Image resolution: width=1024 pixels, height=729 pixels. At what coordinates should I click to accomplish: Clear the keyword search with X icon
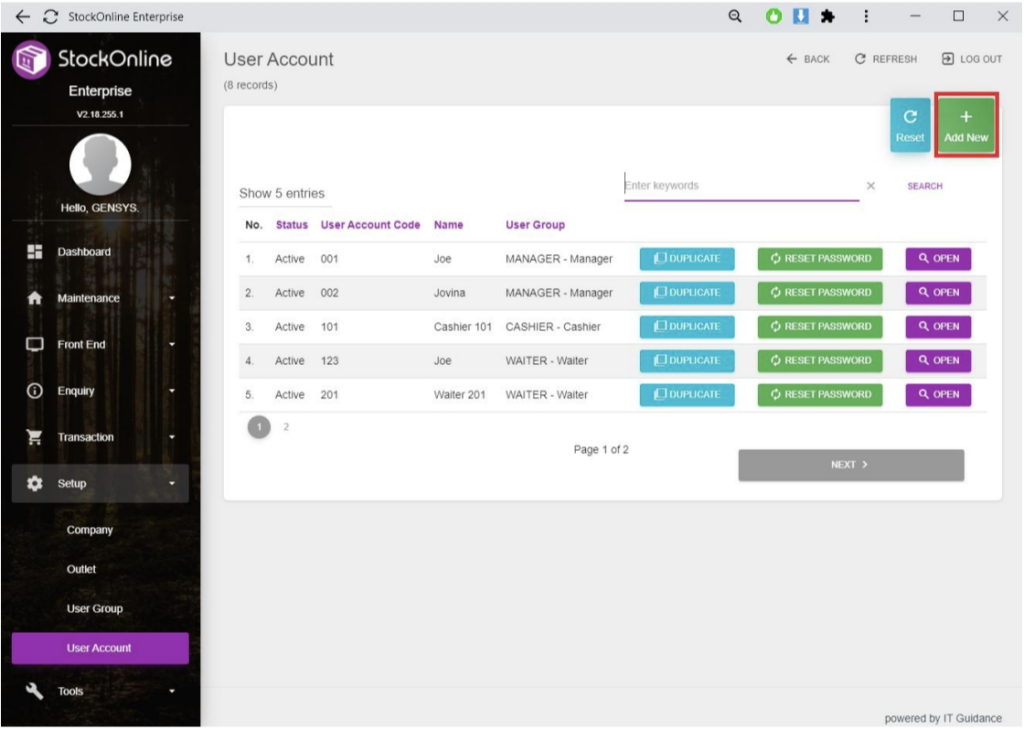coord(870,186)
